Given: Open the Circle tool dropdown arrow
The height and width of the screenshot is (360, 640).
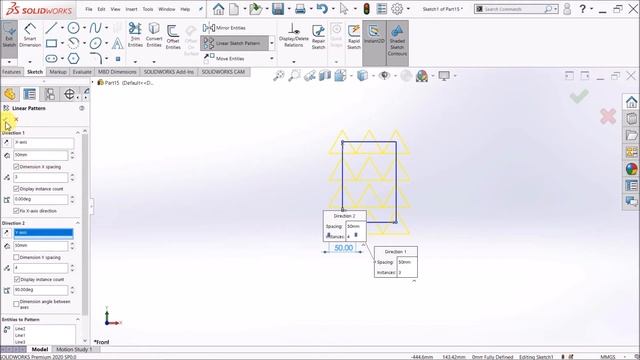Looking at the screenshot, I should (x=84, y=28).
